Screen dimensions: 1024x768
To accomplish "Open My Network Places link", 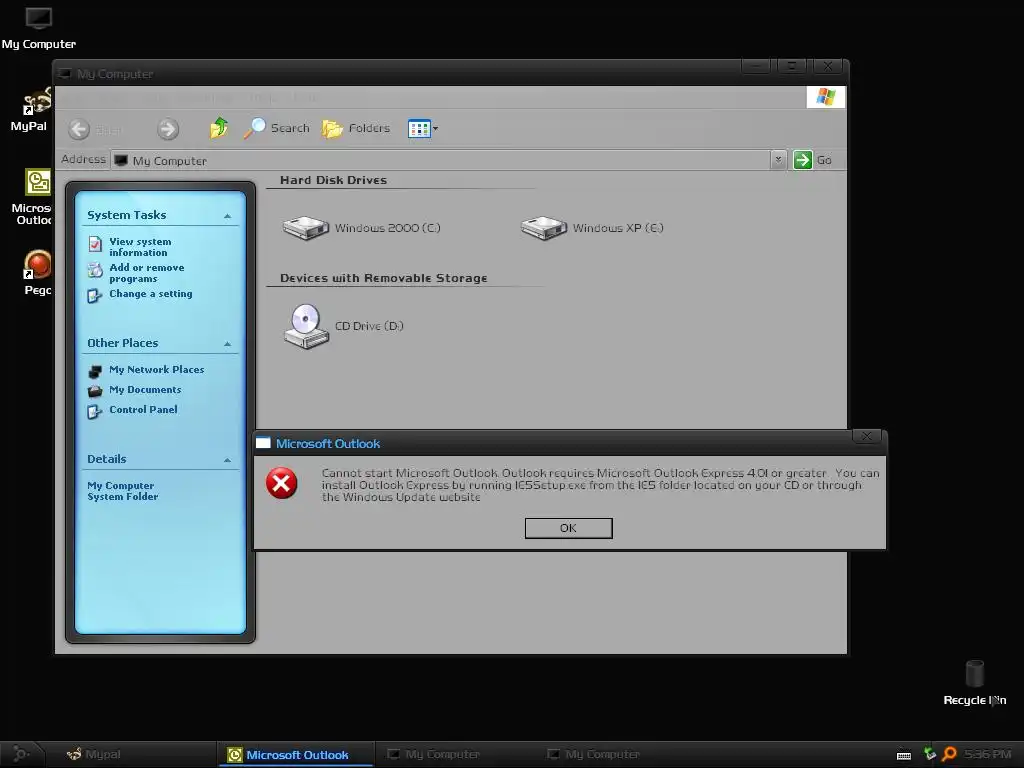I will tap(157, 370).
